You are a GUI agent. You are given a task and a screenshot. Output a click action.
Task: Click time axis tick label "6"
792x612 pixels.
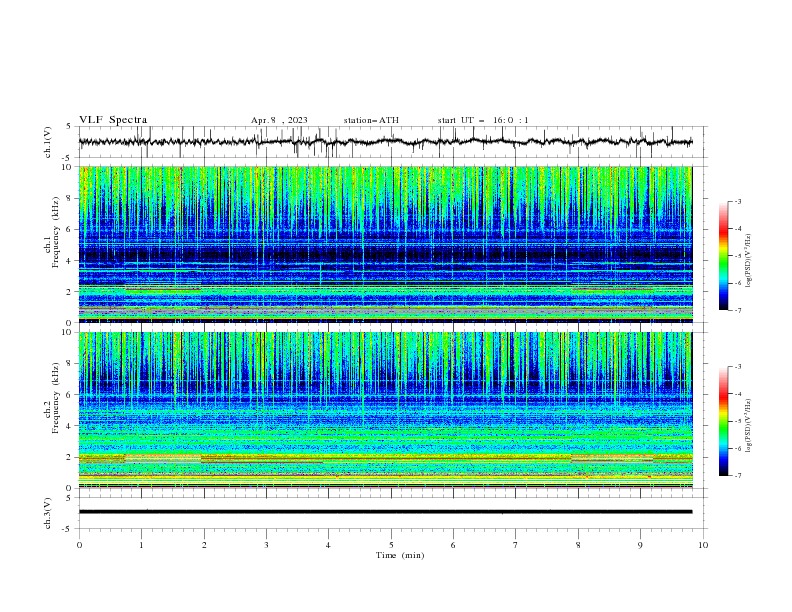[453, 545]
